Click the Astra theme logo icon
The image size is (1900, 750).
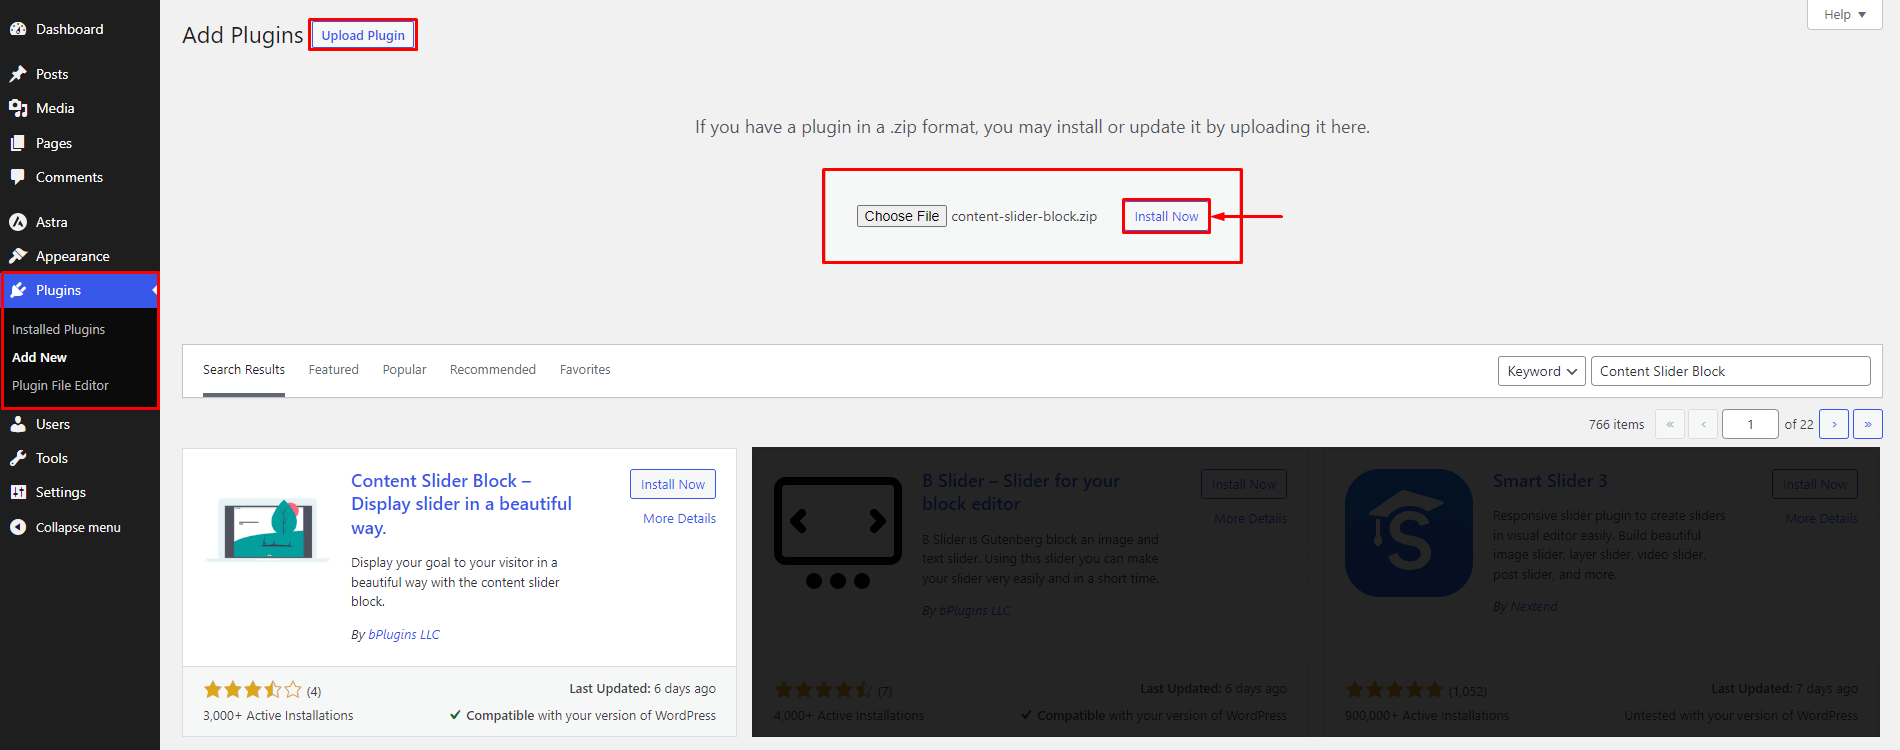click(18, 222)
